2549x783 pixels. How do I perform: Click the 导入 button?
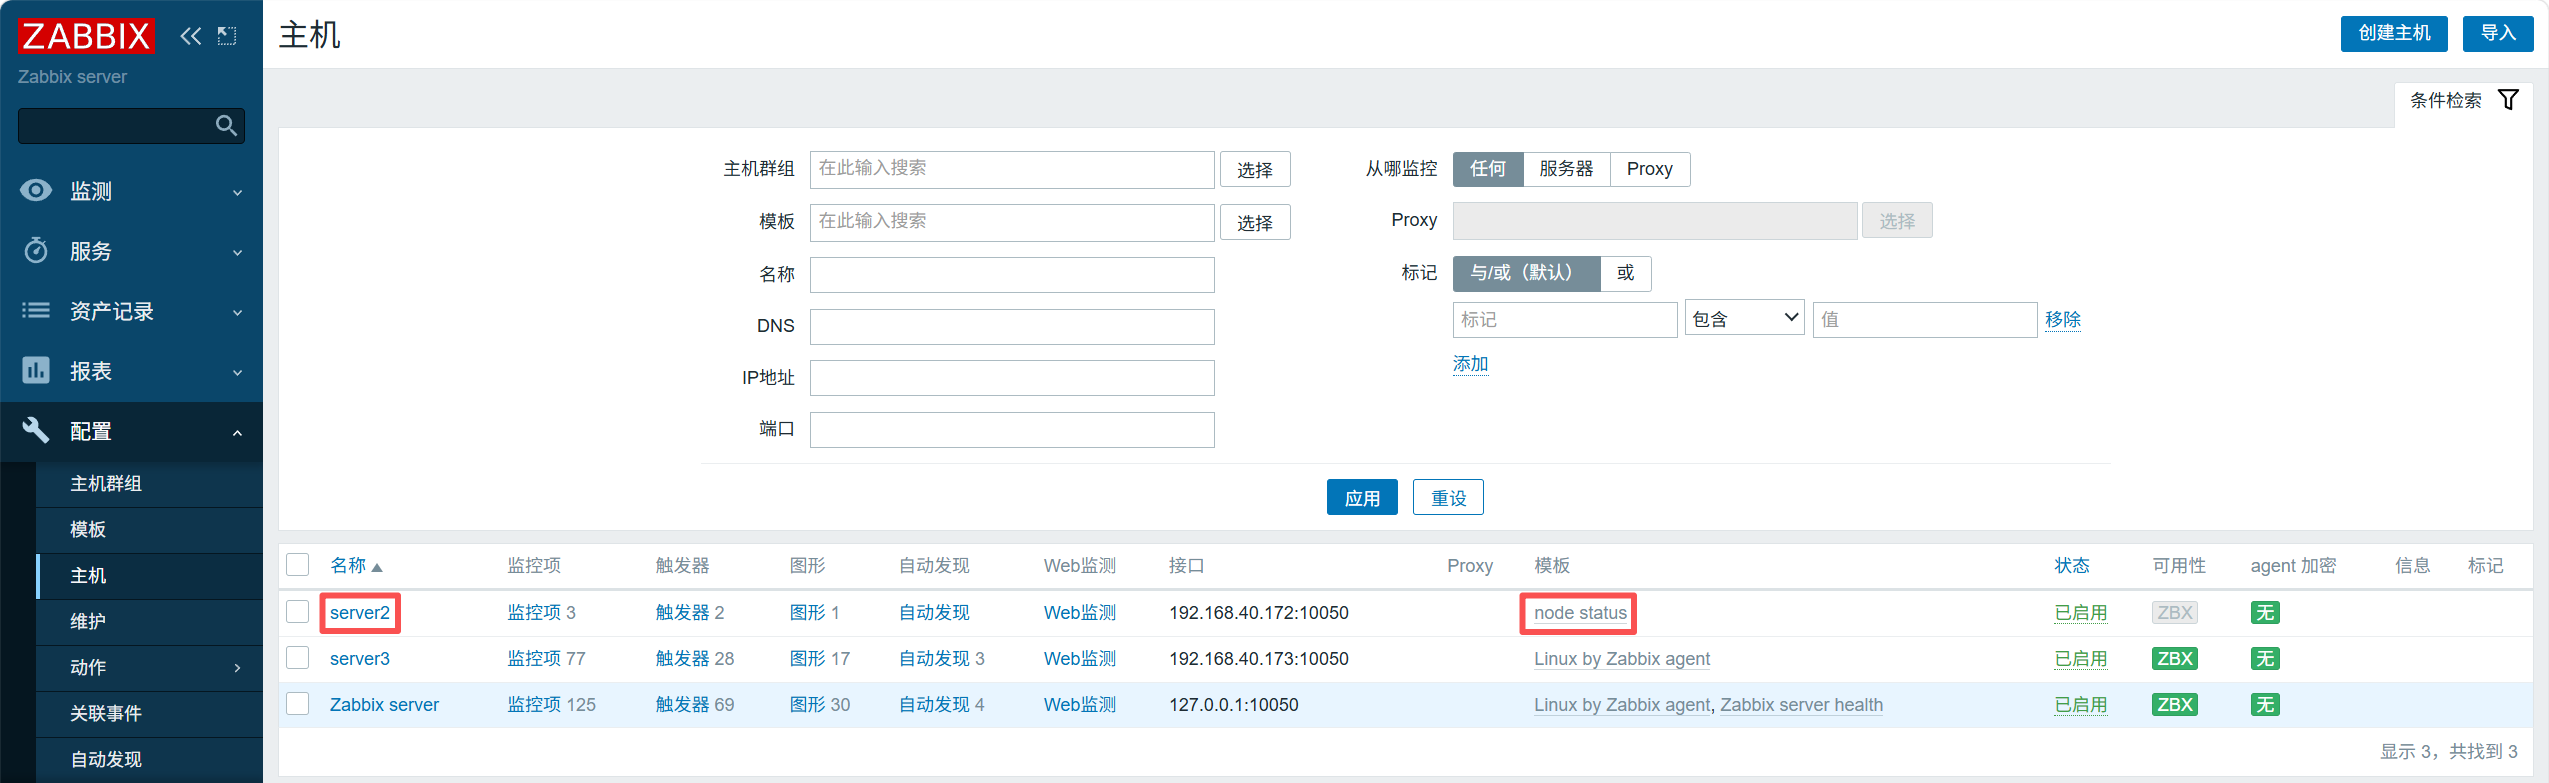pos(2498,33)
